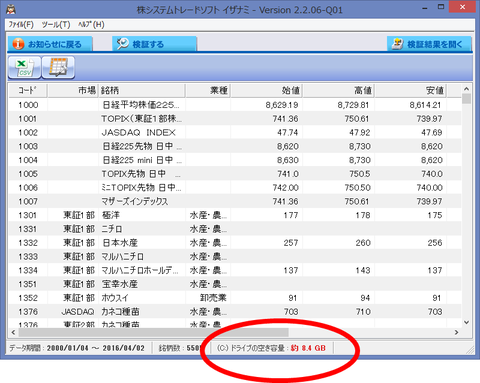Sort by 銘柄 column header

(x=142, y=90)
